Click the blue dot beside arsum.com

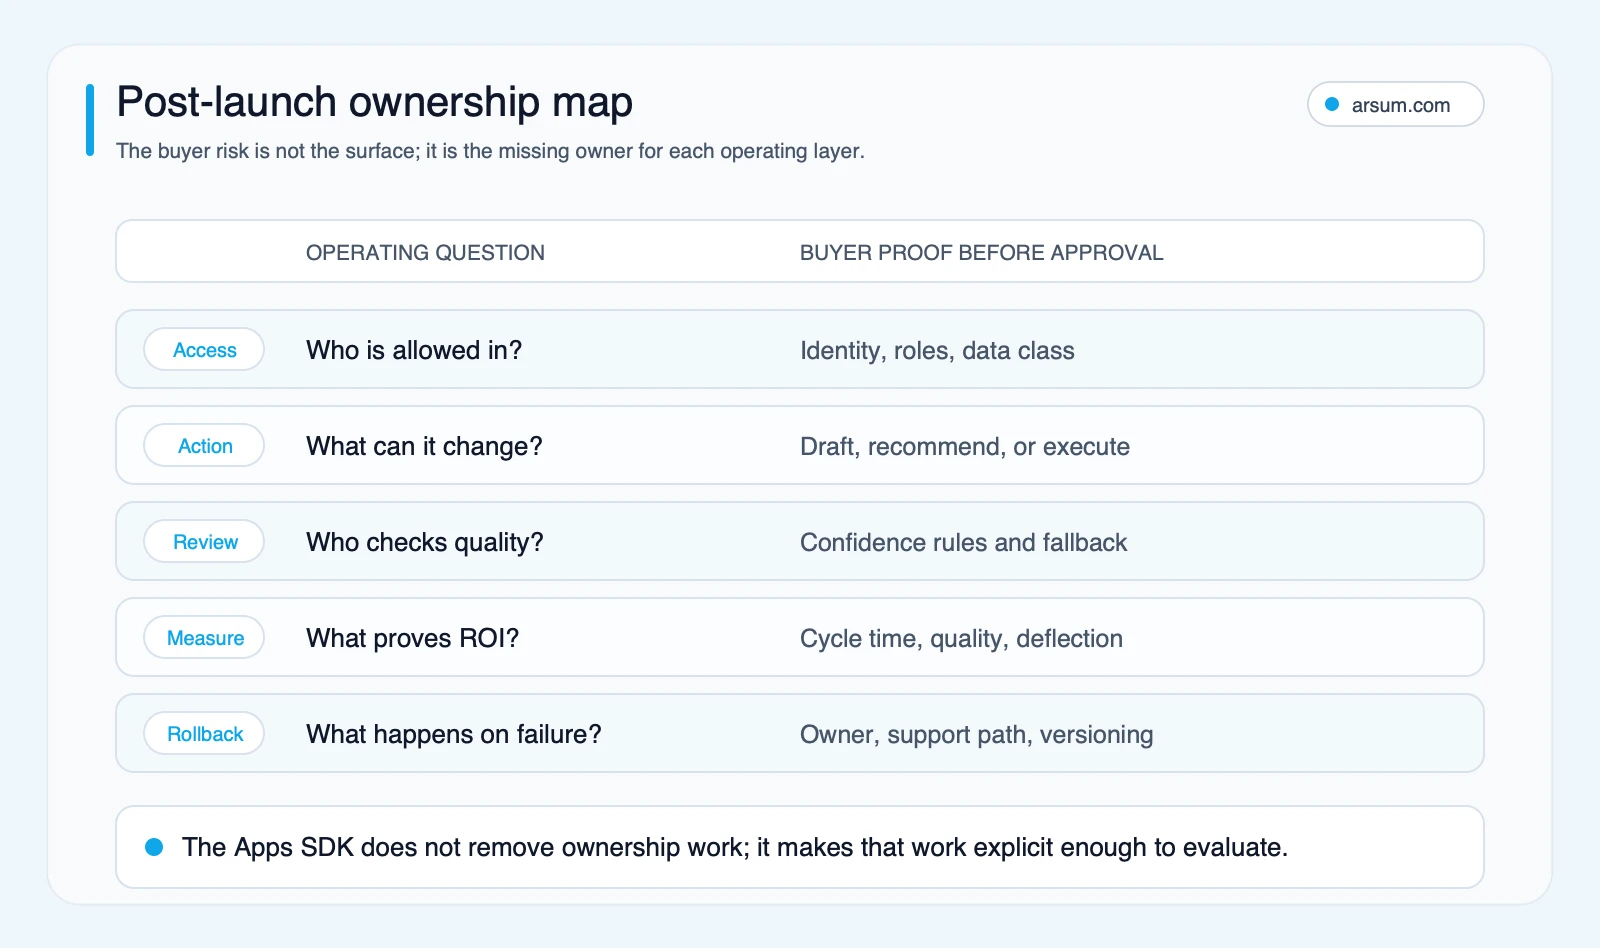coord(1332,104)
